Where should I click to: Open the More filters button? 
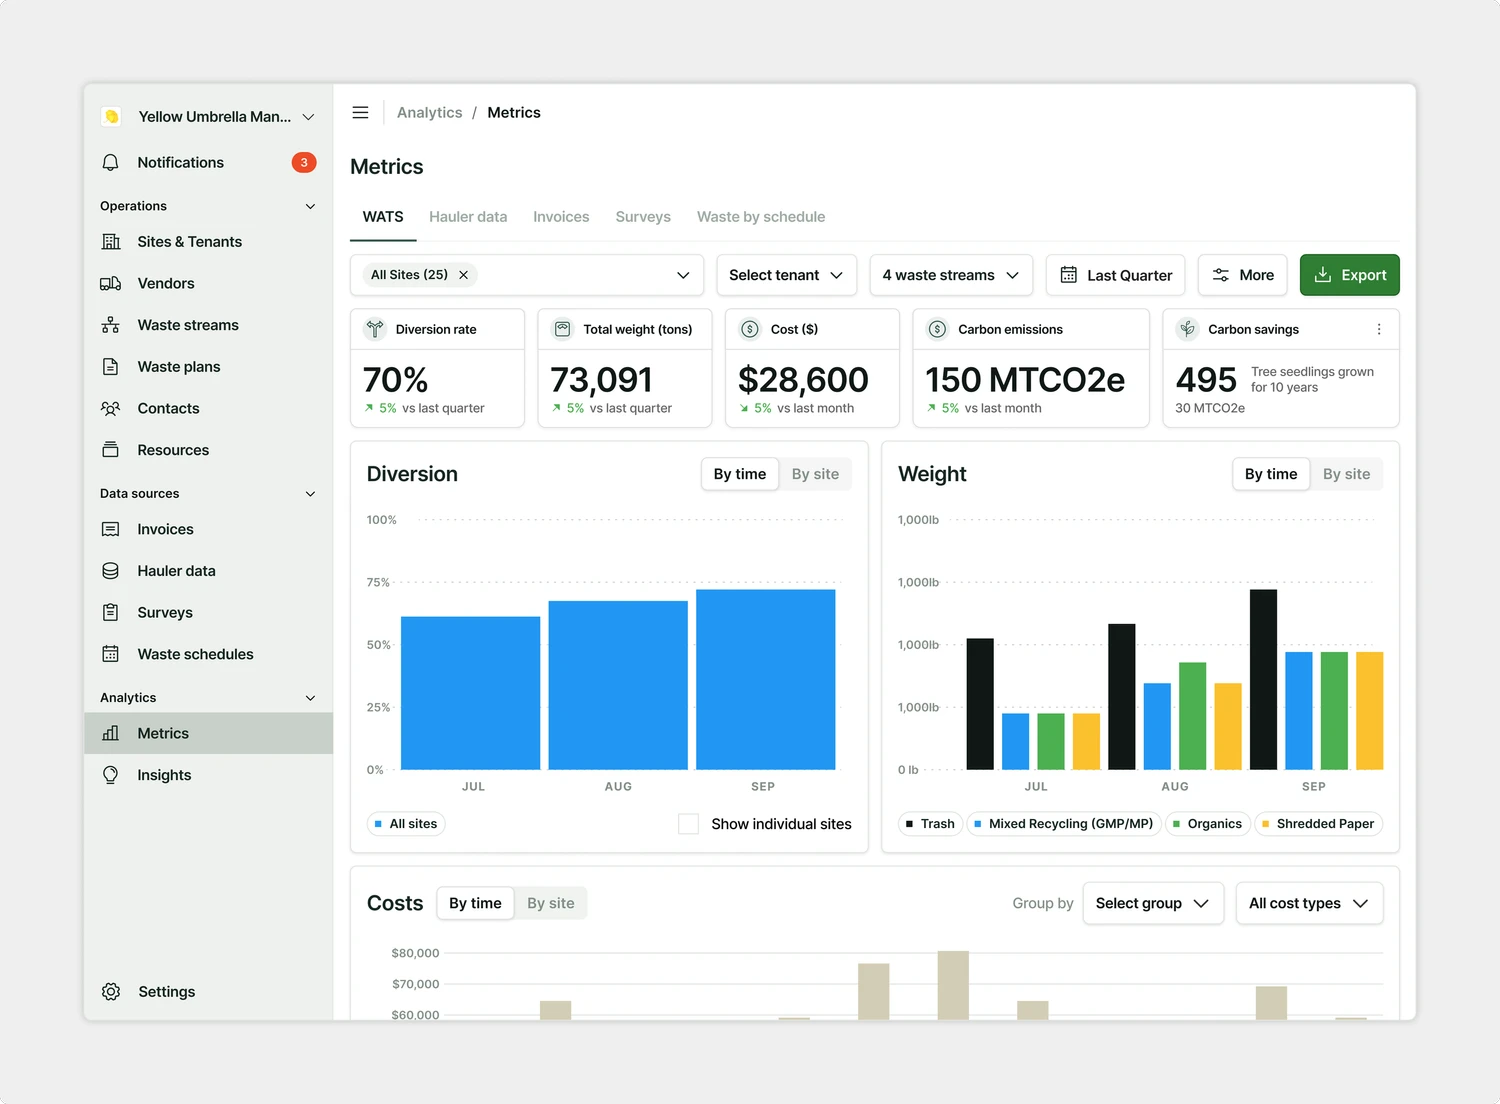pyautogui.click(x=1243, y=275)
